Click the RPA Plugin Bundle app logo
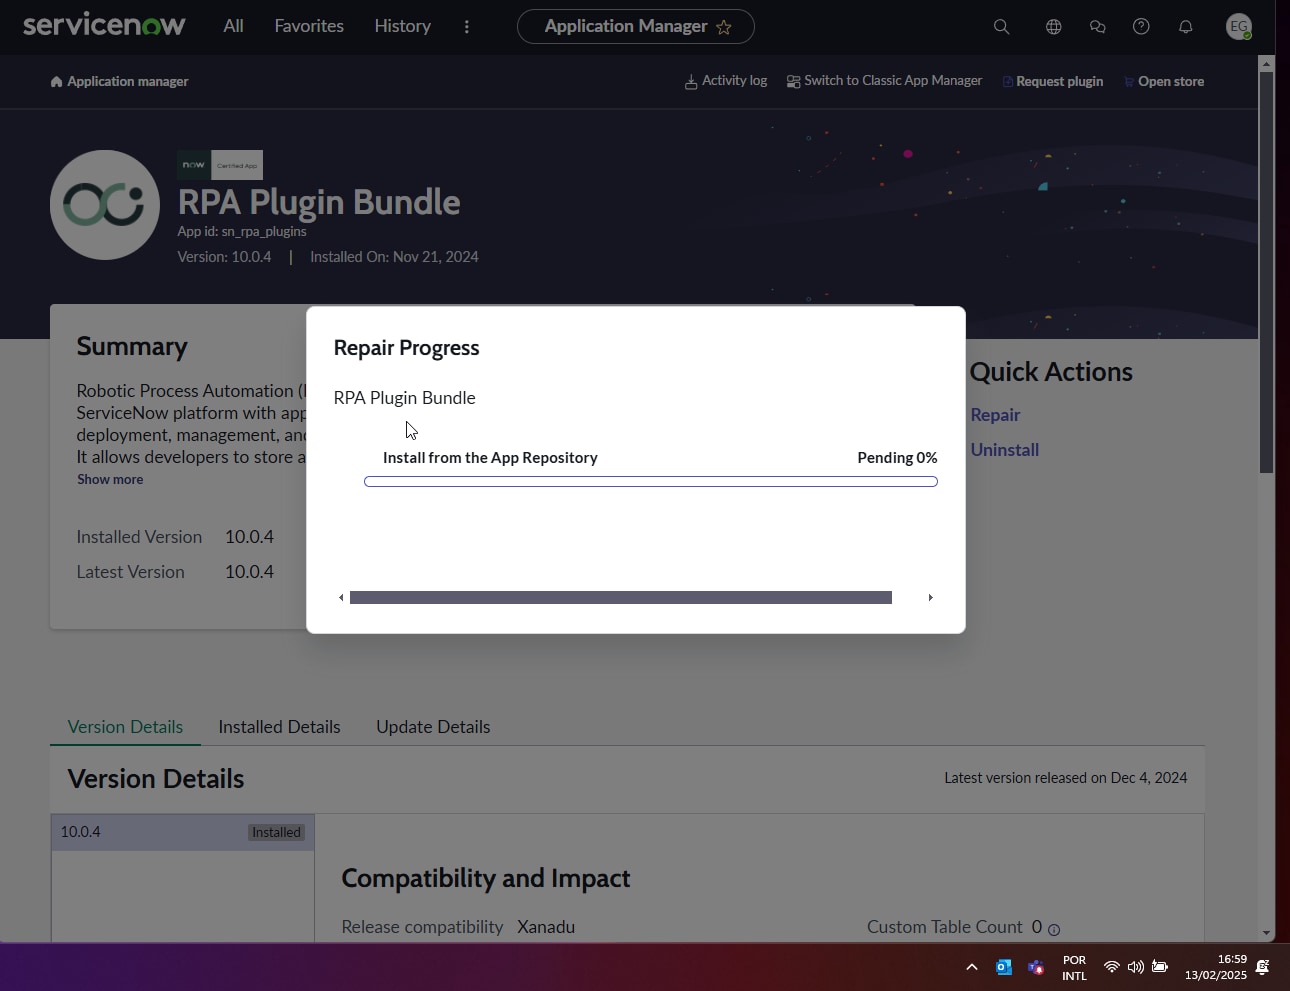Viewport: 1290px width, 991px height. point(105,205)
